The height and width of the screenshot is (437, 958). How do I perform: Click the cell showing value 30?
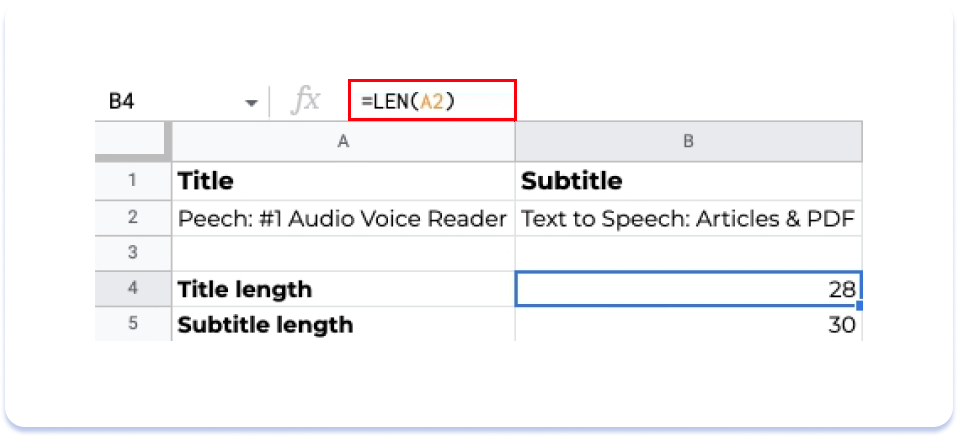[x=688, y=324]
